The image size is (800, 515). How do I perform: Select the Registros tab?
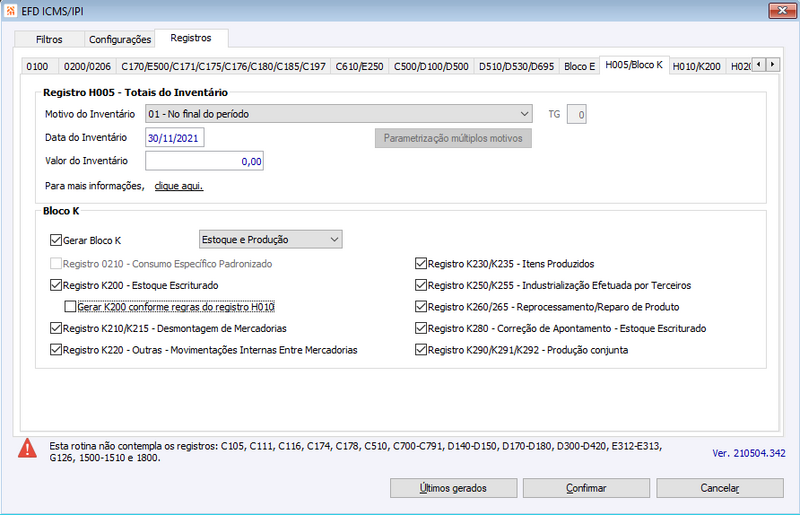click(191, 38)
